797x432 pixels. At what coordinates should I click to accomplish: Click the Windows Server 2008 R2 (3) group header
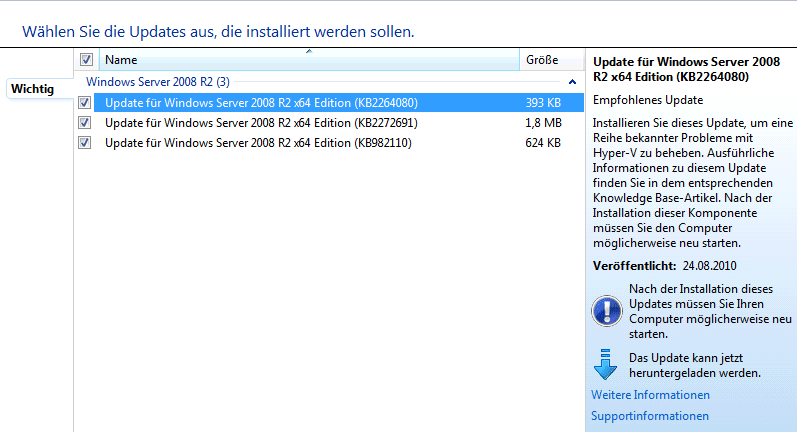(158, 82)
